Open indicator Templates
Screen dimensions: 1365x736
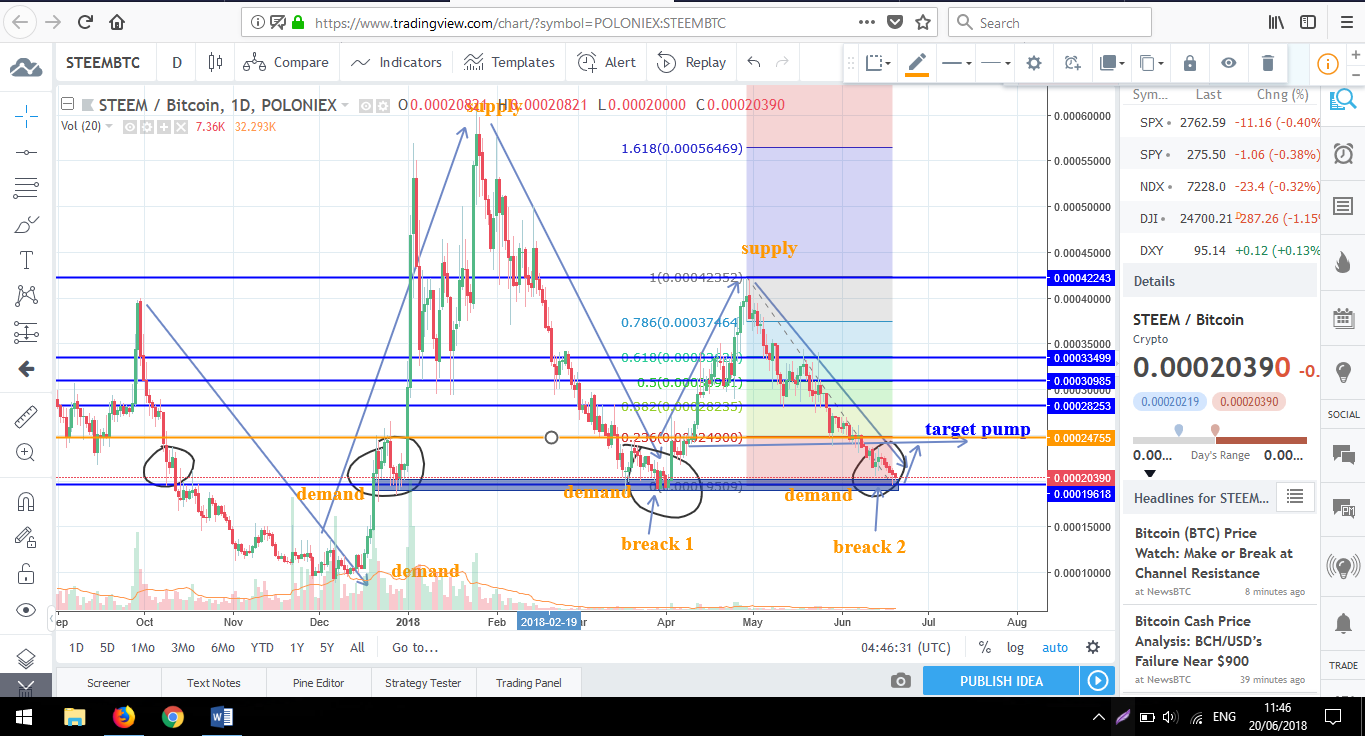pos(511,62)
